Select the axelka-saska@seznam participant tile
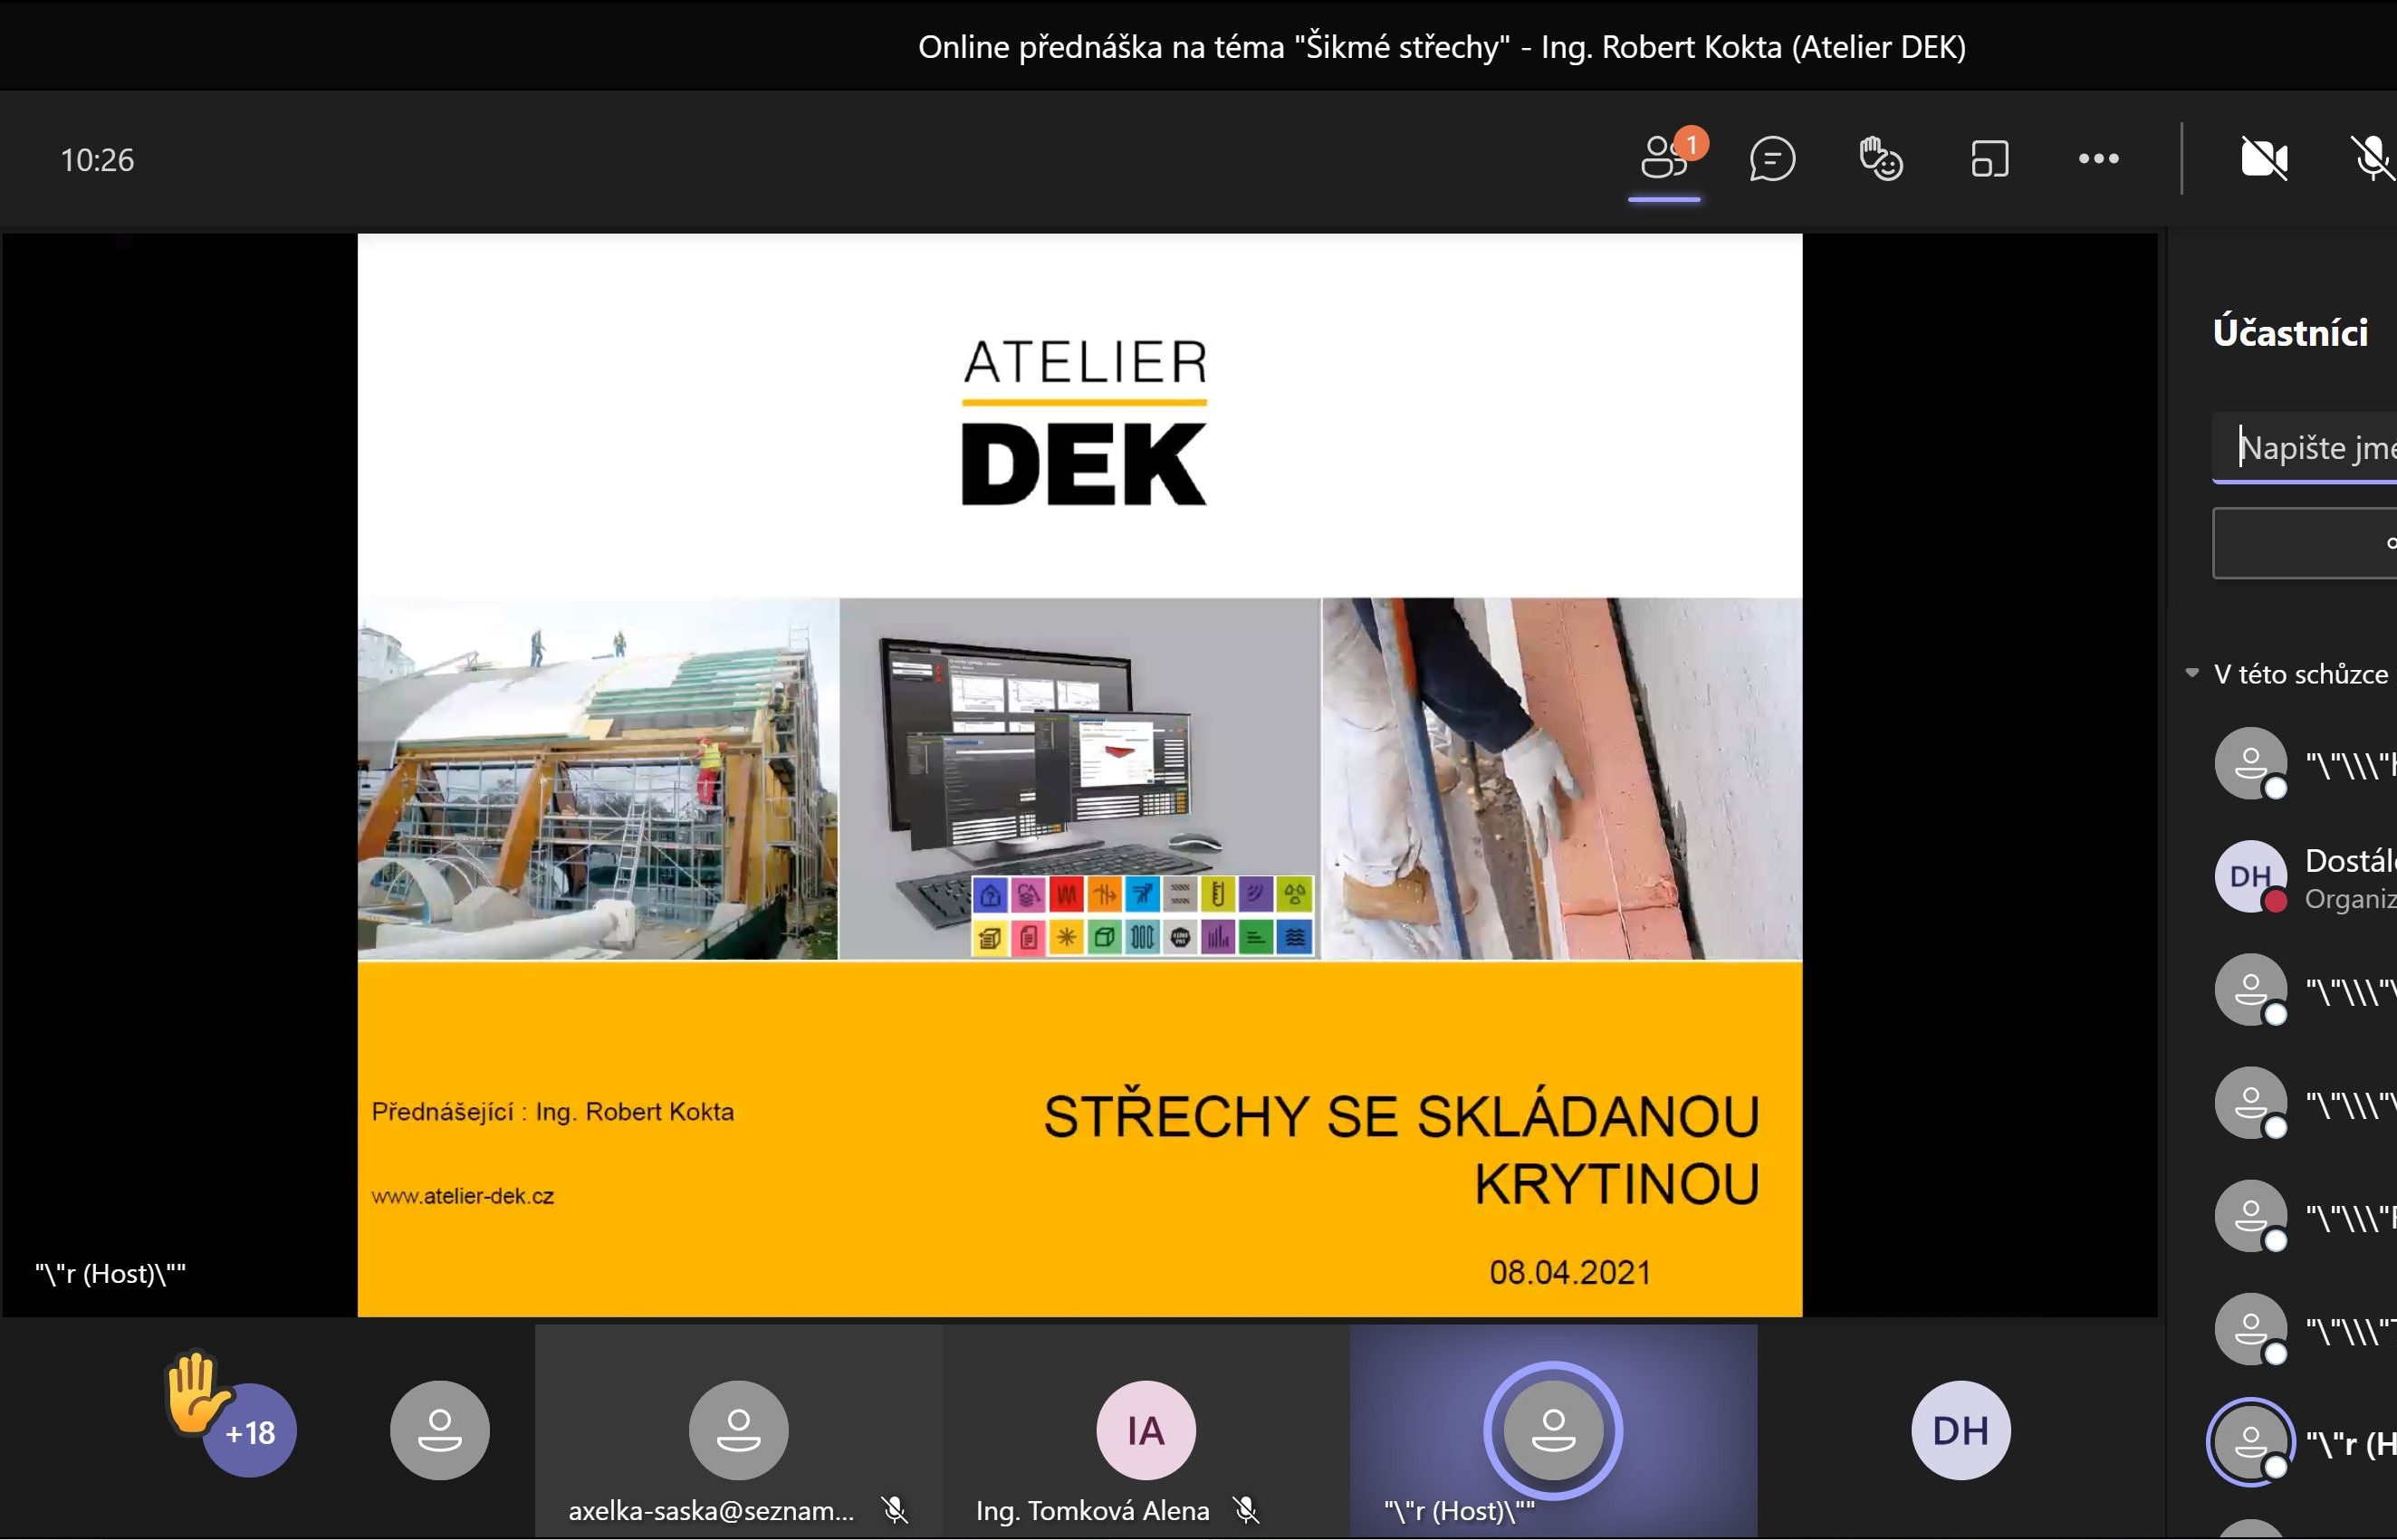This screenshot has height=1540, width=2397. point(738,1431)
